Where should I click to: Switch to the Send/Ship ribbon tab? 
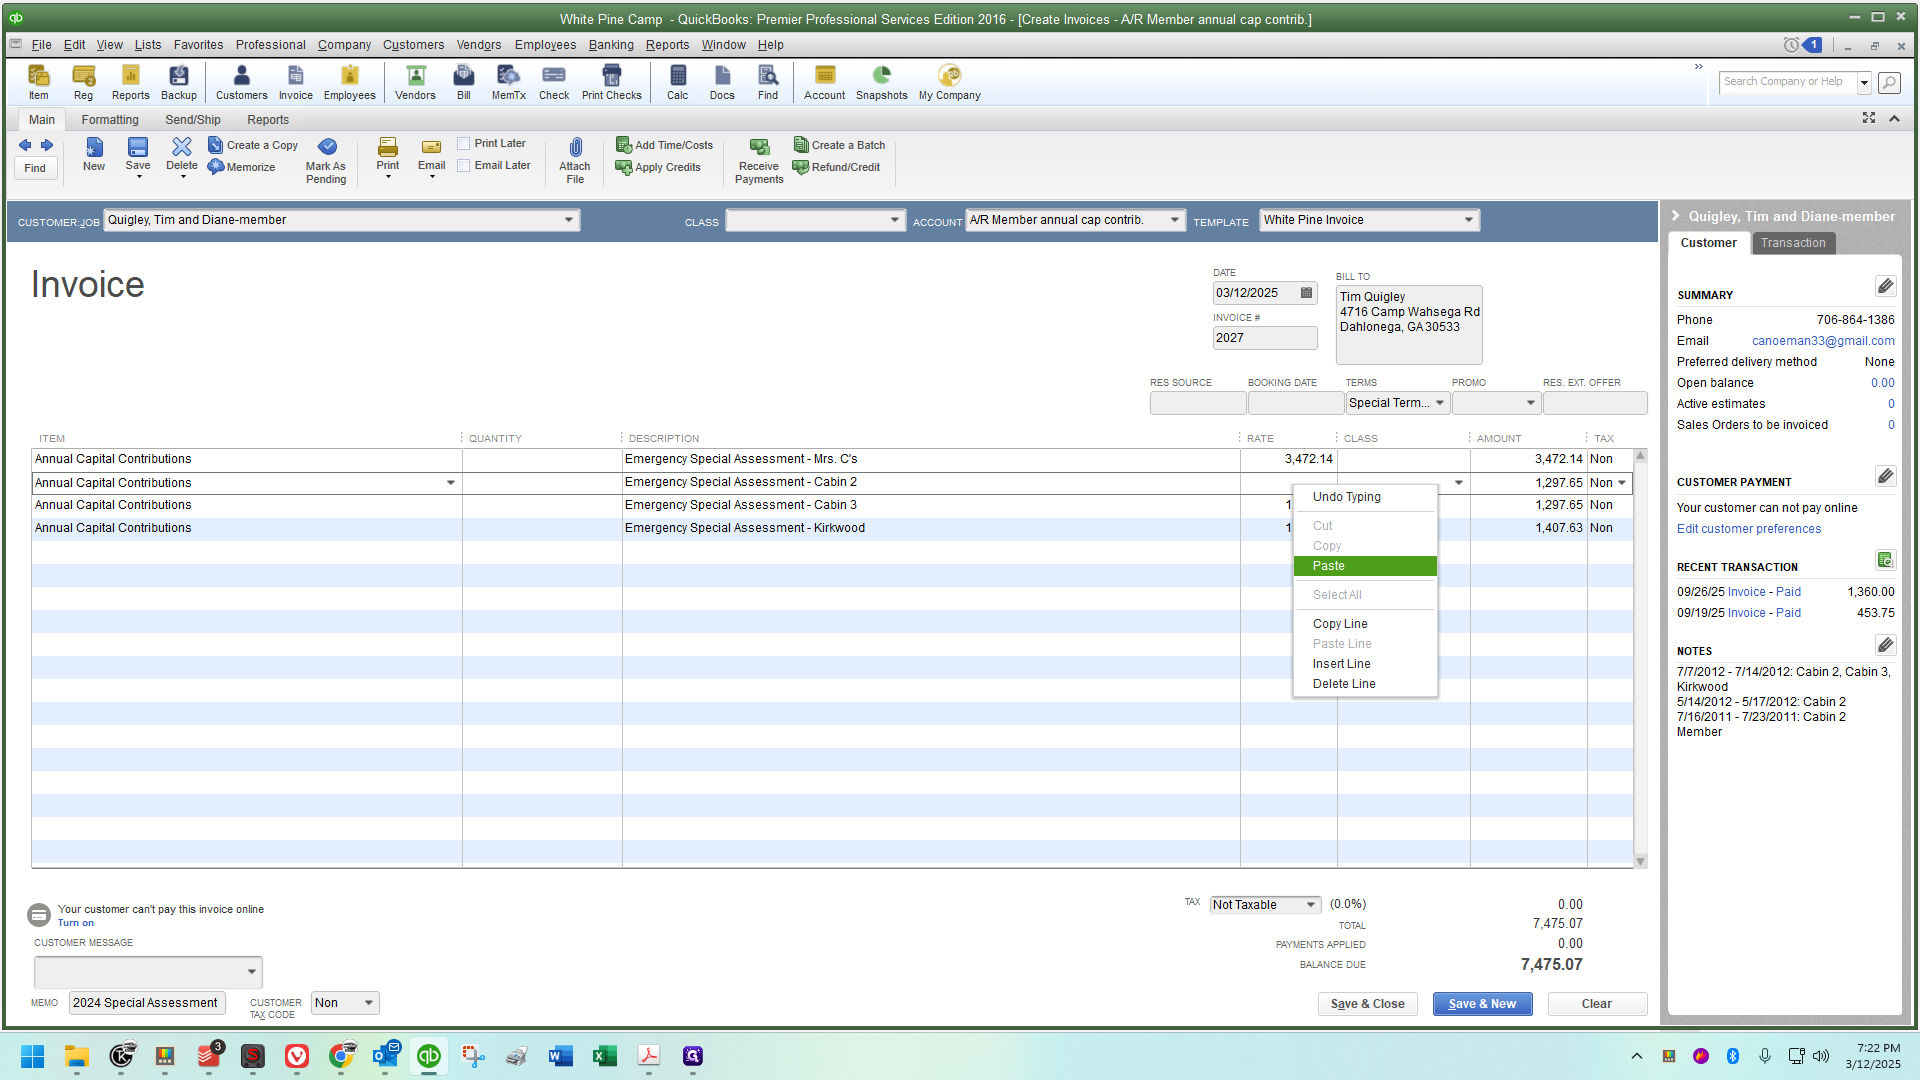coord(193,120)
